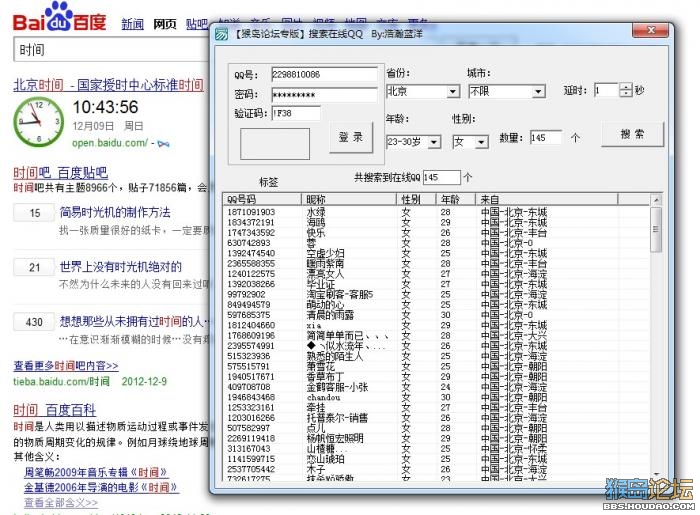Click the tieba.baidu.com/时间 green URL
Image resolution: width=700 pixels, height=515 pixels.
(x=62, y=382)
